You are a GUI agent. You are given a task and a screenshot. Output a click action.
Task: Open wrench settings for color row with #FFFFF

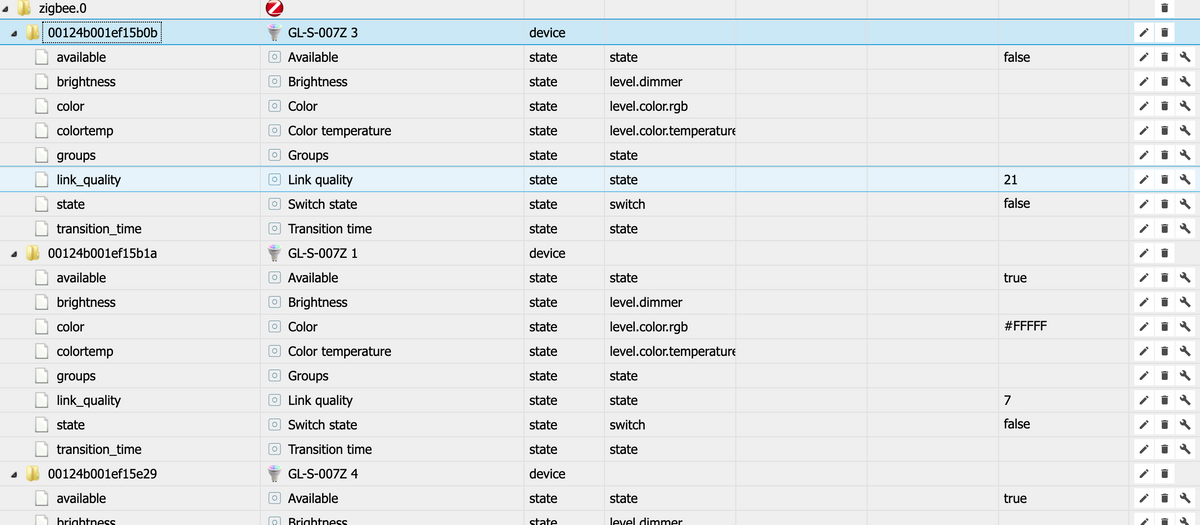[x=1184, y=327]
